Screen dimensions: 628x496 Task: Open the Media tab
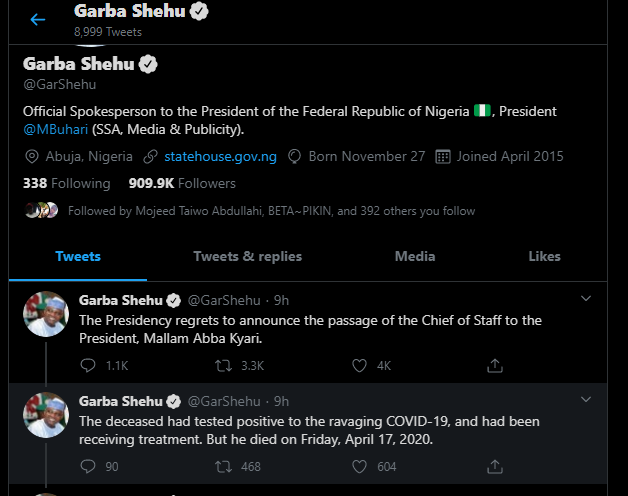click(415, 256)
